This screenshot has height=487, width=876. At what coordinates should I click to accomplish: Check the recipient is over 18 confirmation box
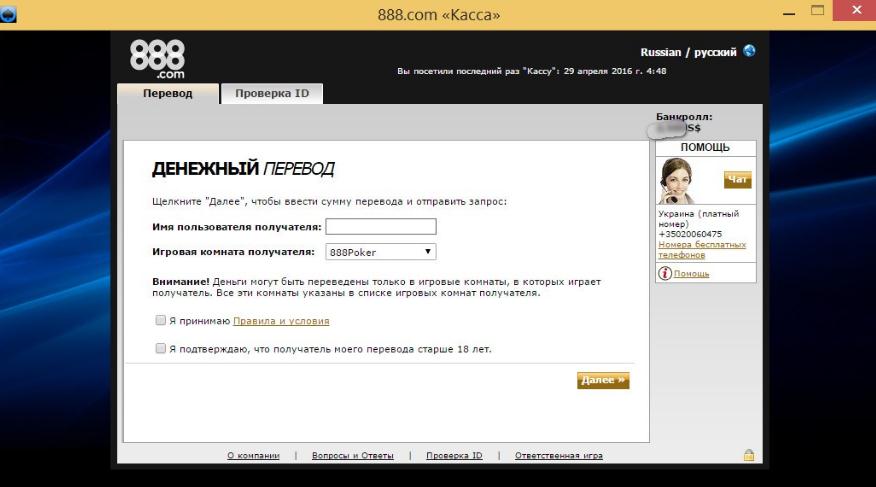[x=160, y=349]
